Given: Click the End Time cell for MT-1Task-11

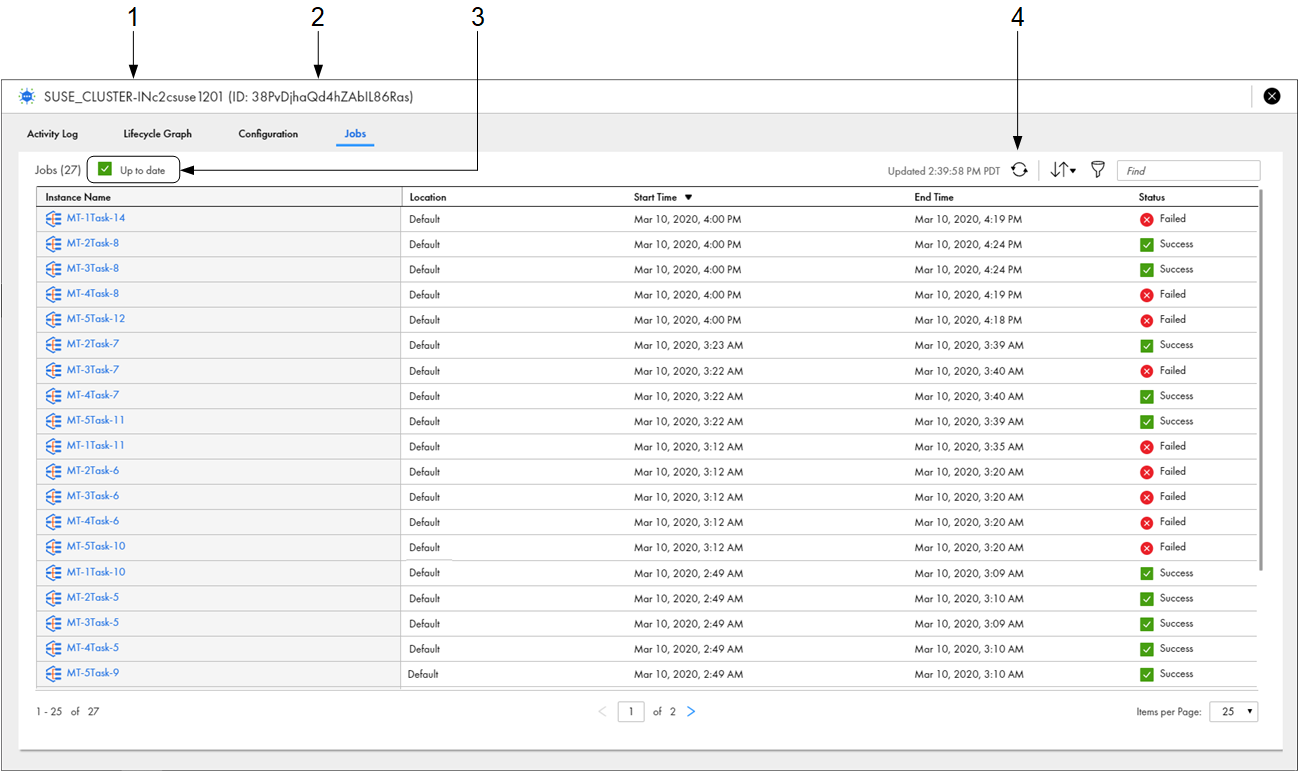Looking at the screenshot, I should point(968,447).
